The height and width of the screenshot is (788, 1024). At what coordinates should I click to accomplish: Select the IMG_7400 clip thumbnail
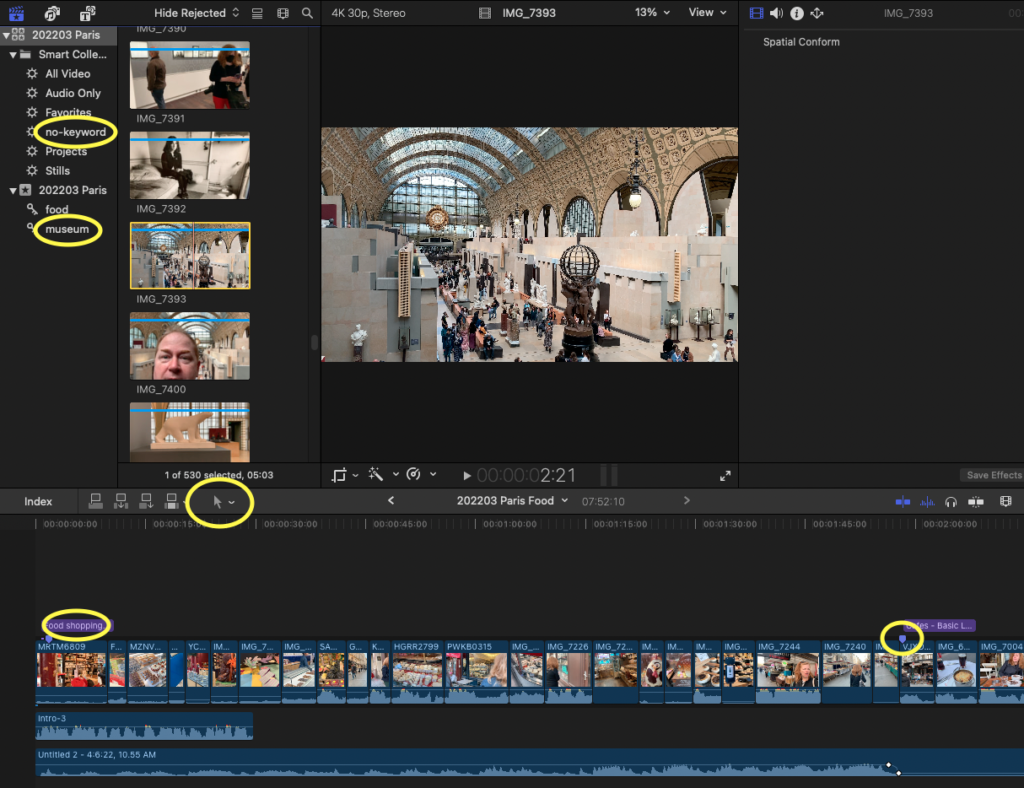[189, 346]
